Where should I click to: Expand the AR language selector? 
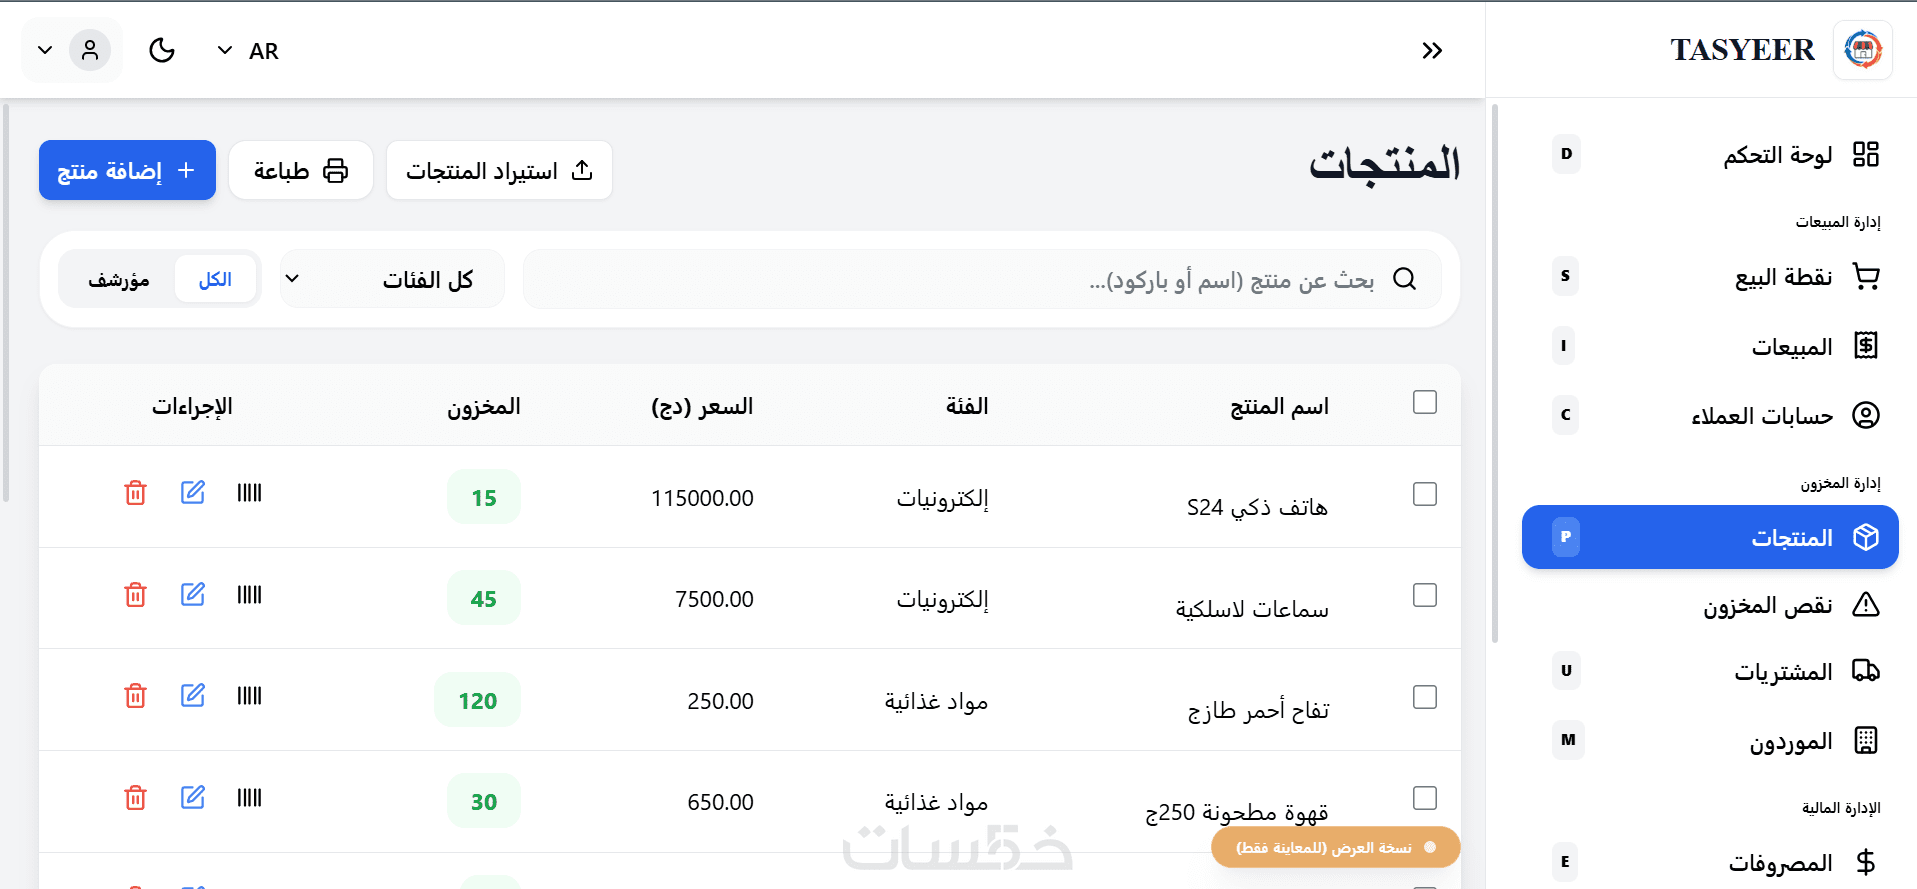coord(248,51)
